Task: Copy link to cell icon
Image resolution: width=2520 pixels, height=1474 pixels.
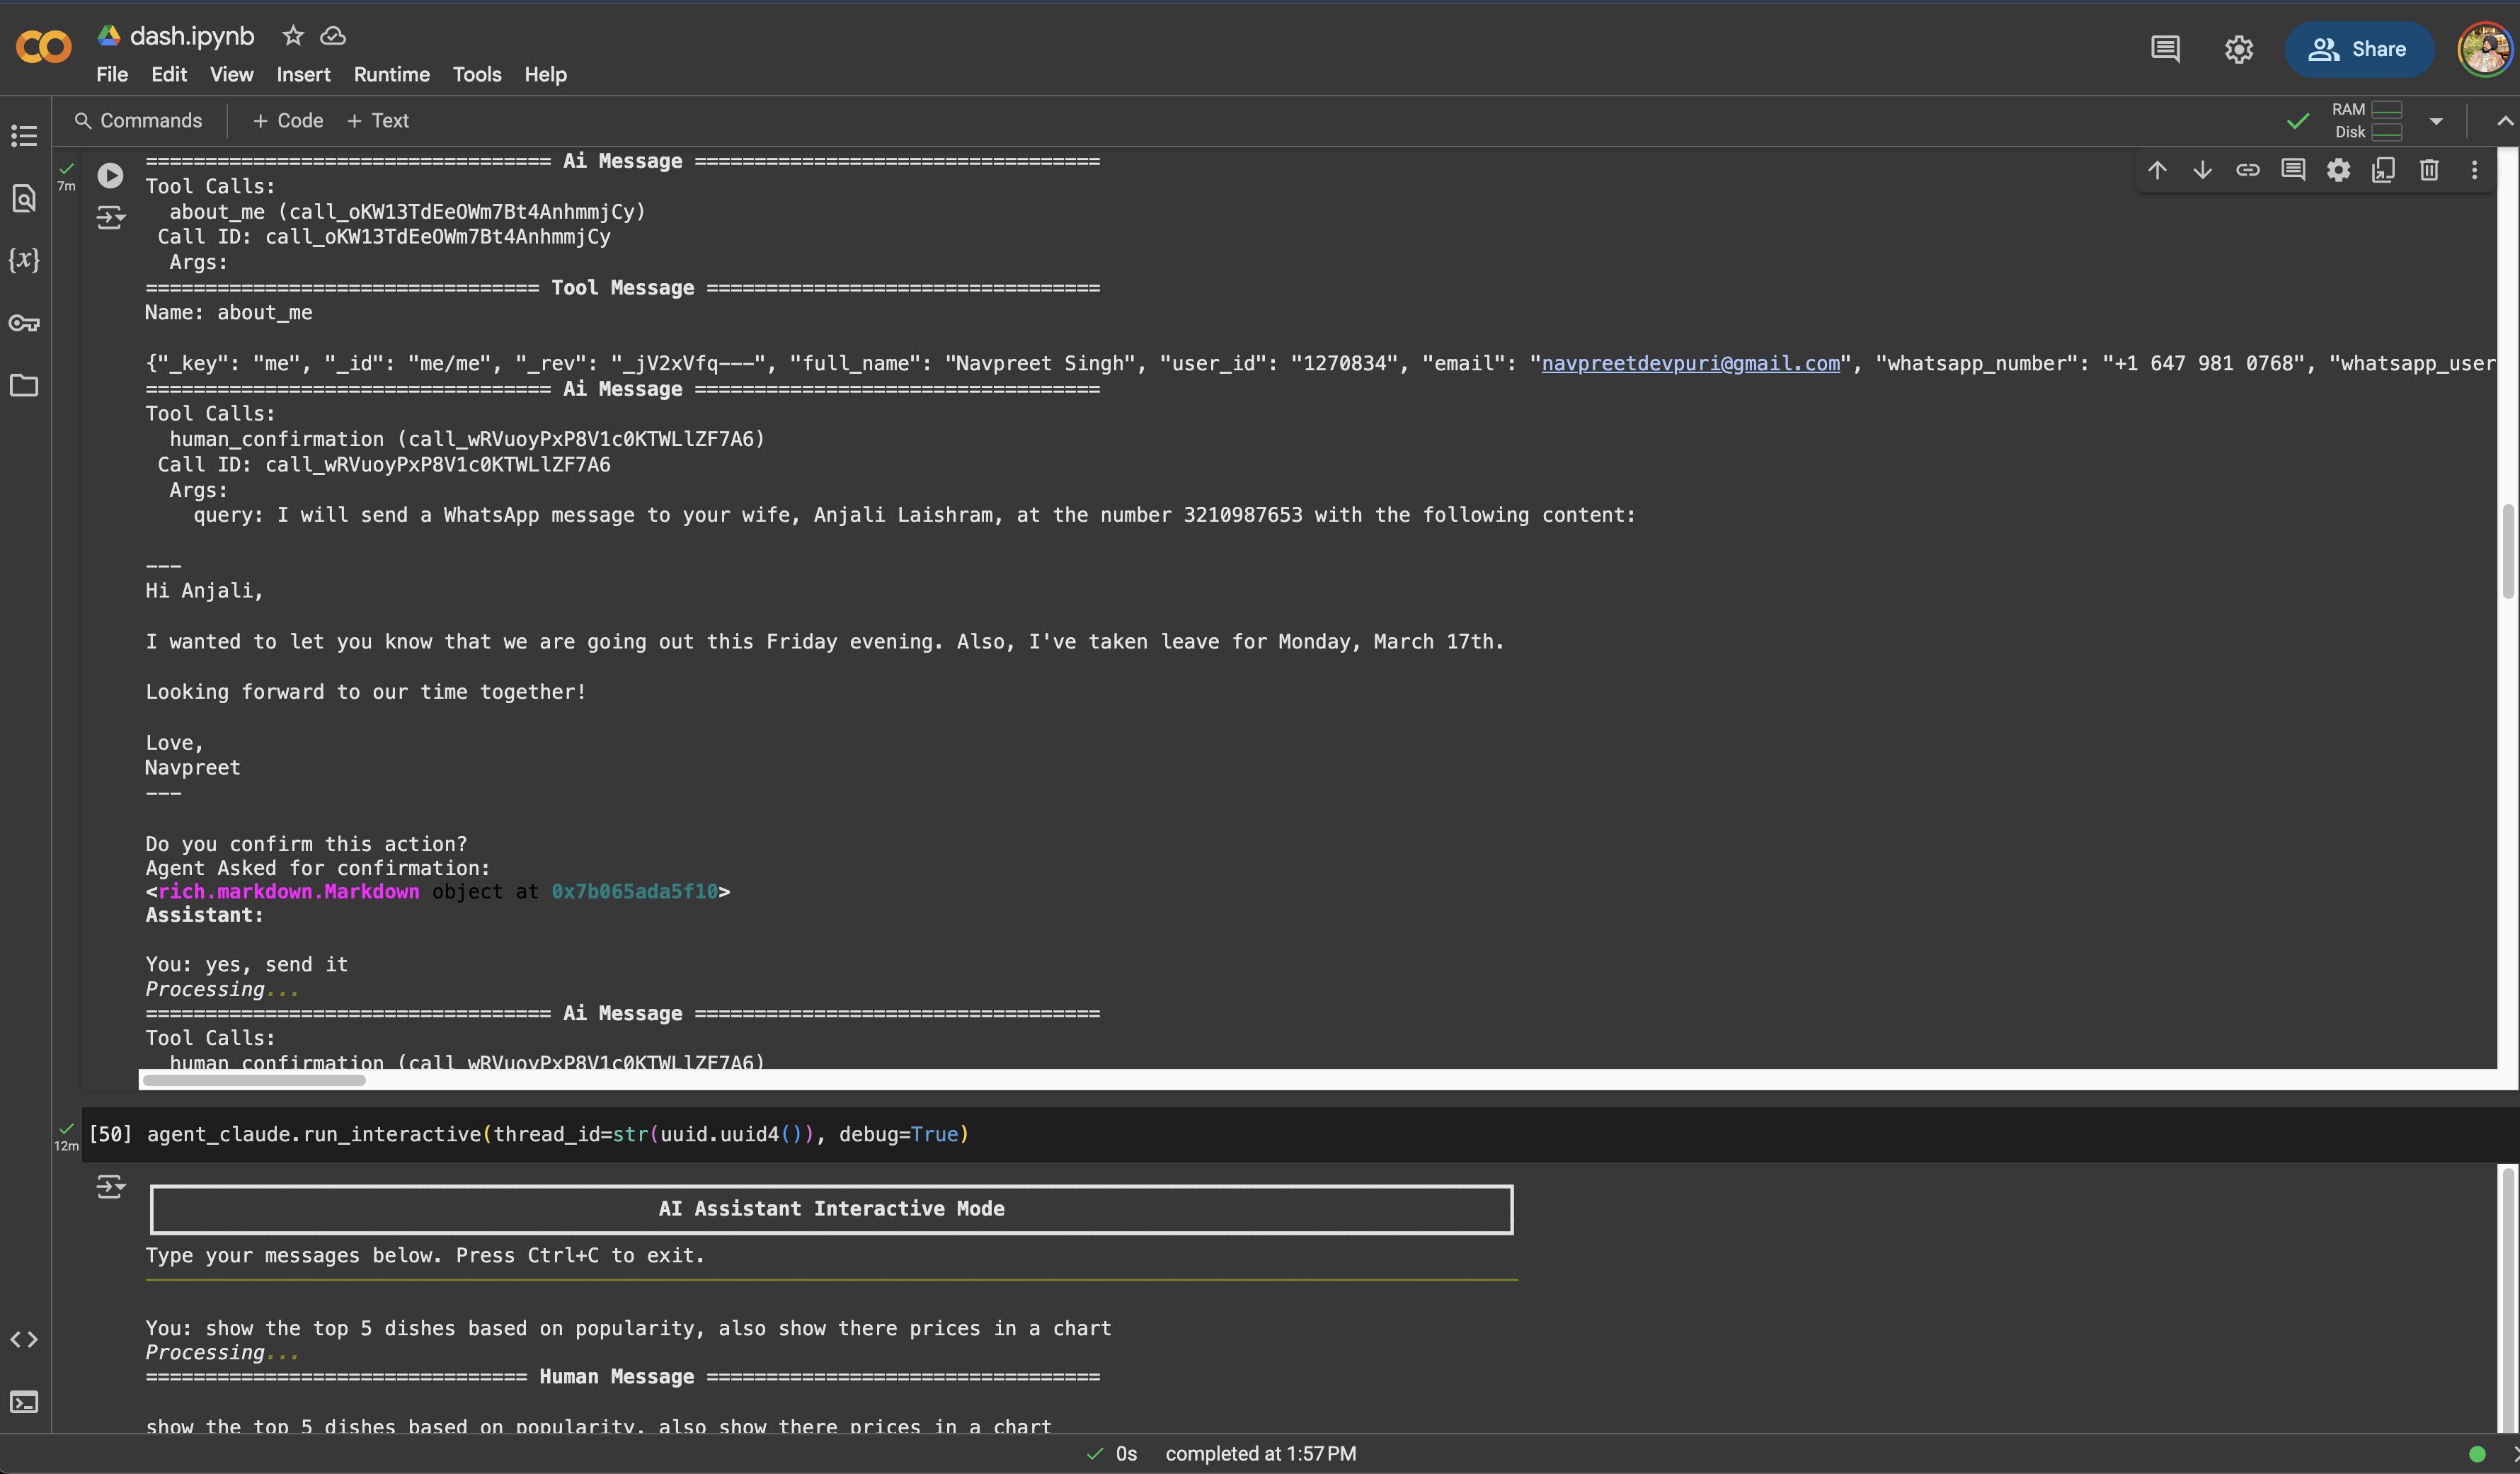Action: tap(2248, 170)
